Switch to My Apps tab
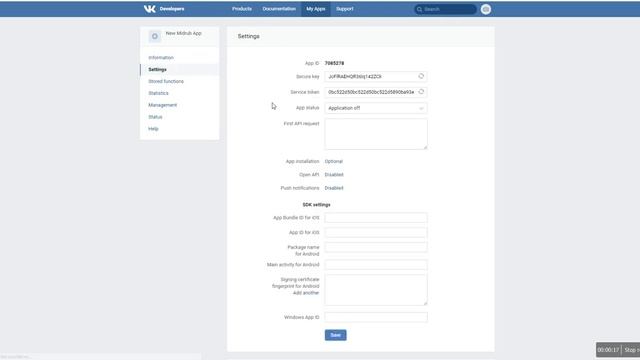Image resolution: width=640 pixels, height=360 pixels. point(316,9)
